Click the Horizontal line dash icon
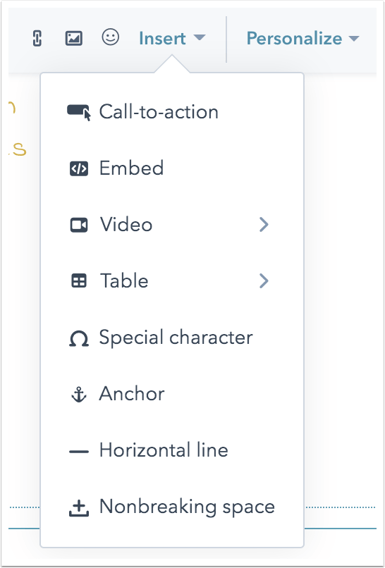 point(79,451)
